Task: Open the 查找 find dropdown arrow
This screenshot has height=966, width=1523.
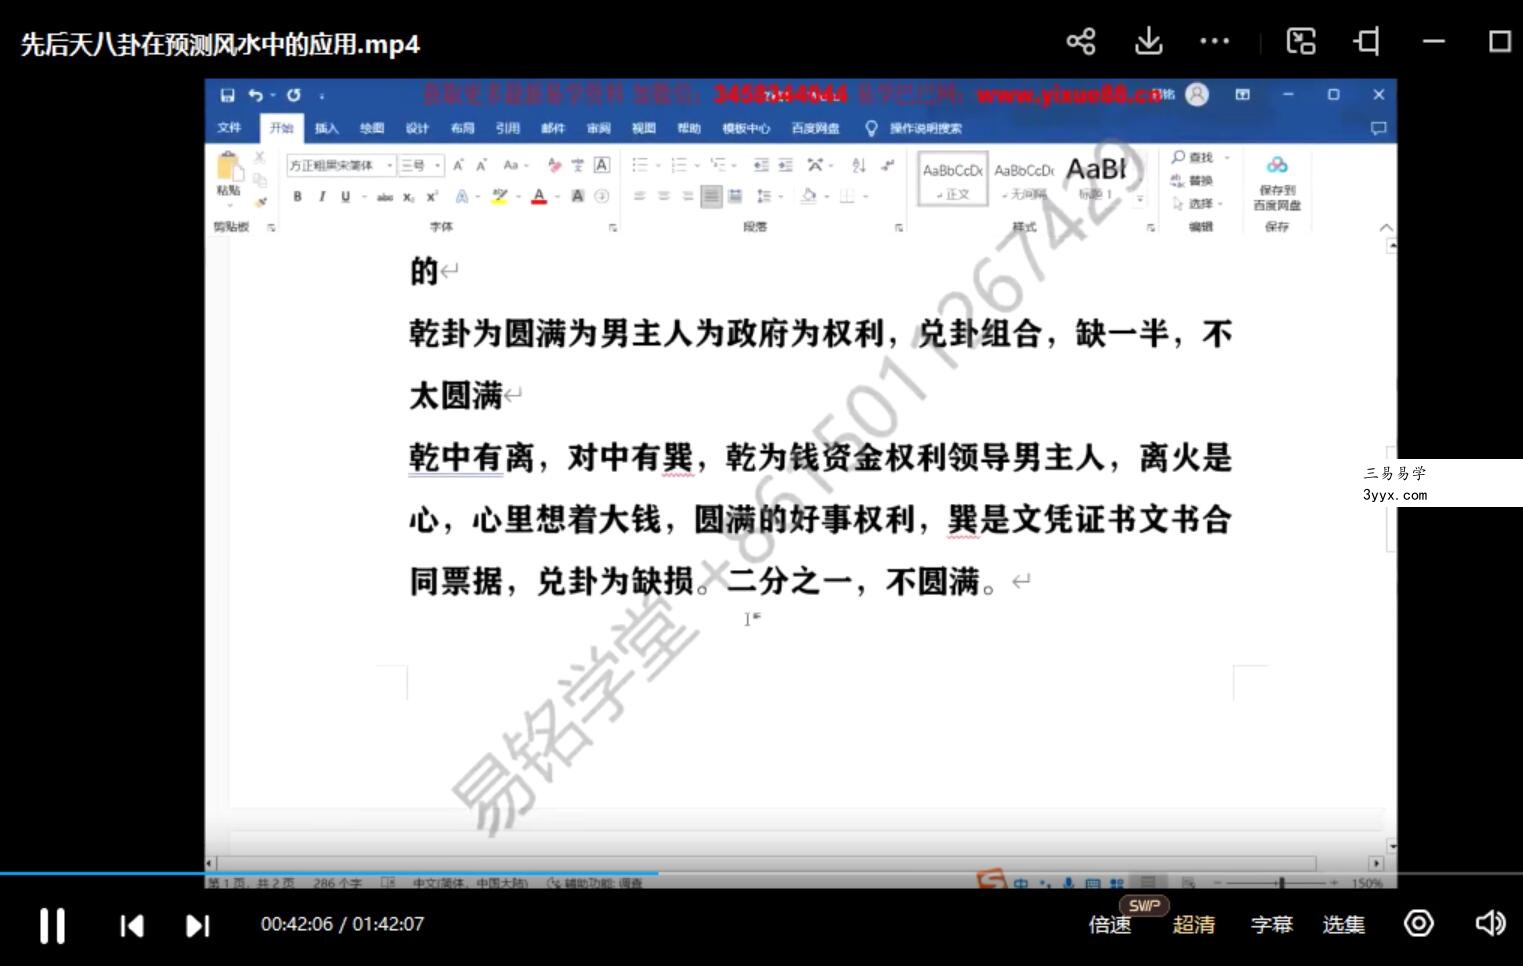Action: point(1227,158)
